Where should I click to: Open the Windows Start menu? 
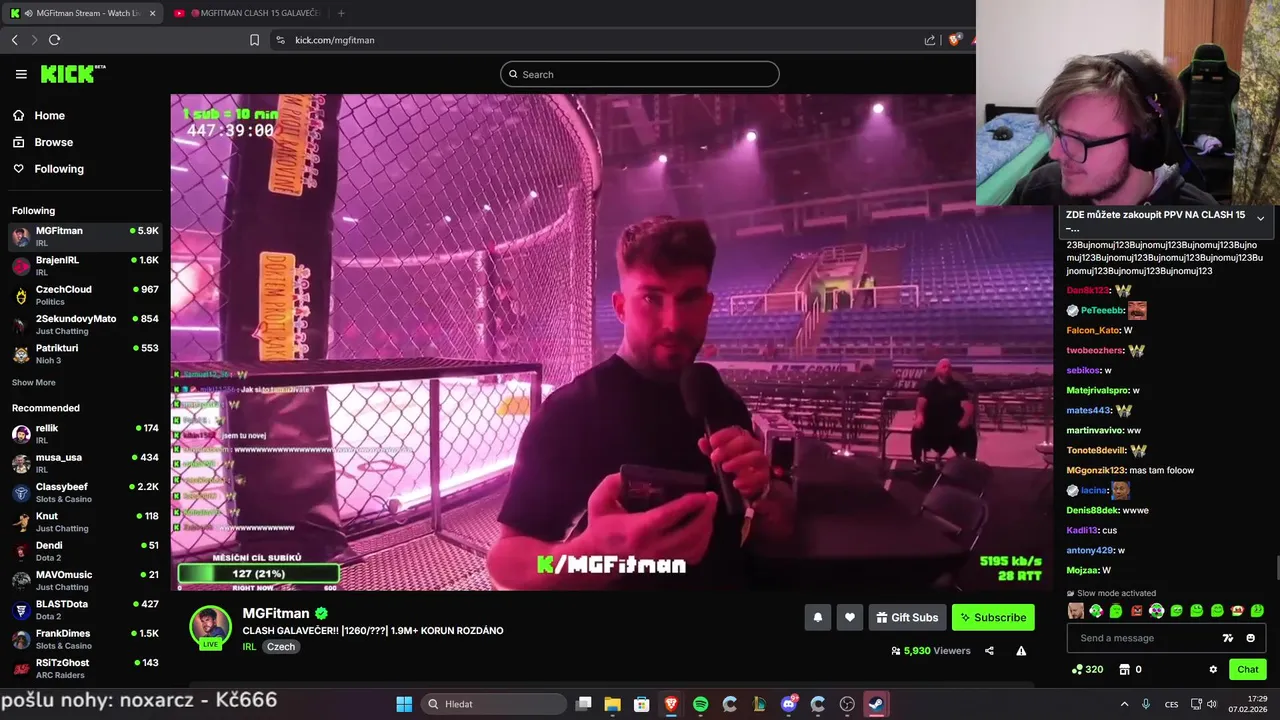pyautogui.click(x=404, y=704)
